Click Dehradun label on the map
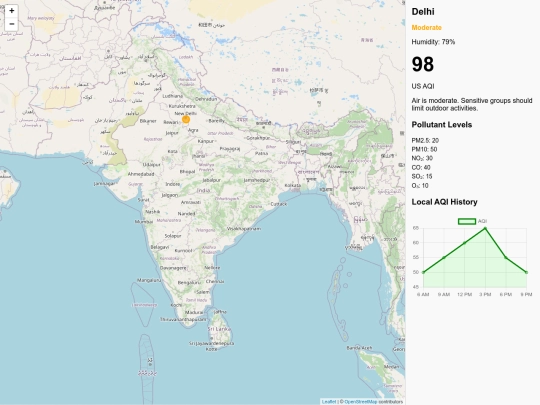540x405 pixels. pos(206,99)
